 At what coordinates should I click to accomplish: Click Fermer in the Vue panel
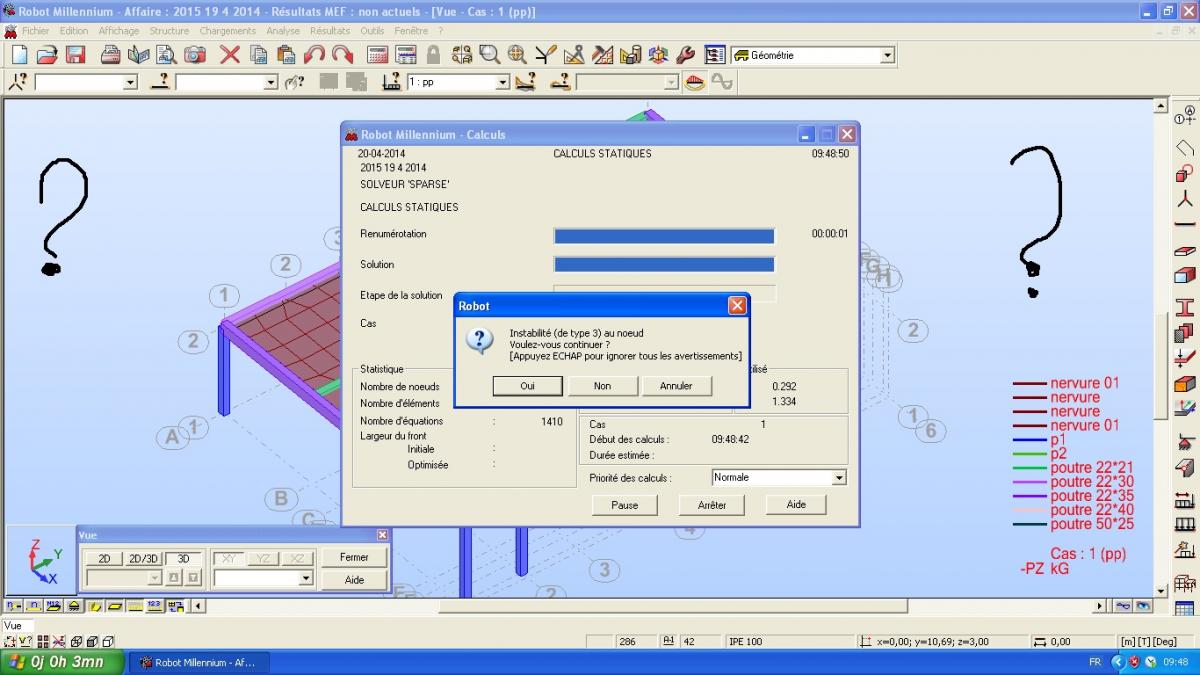coord(354,558)
